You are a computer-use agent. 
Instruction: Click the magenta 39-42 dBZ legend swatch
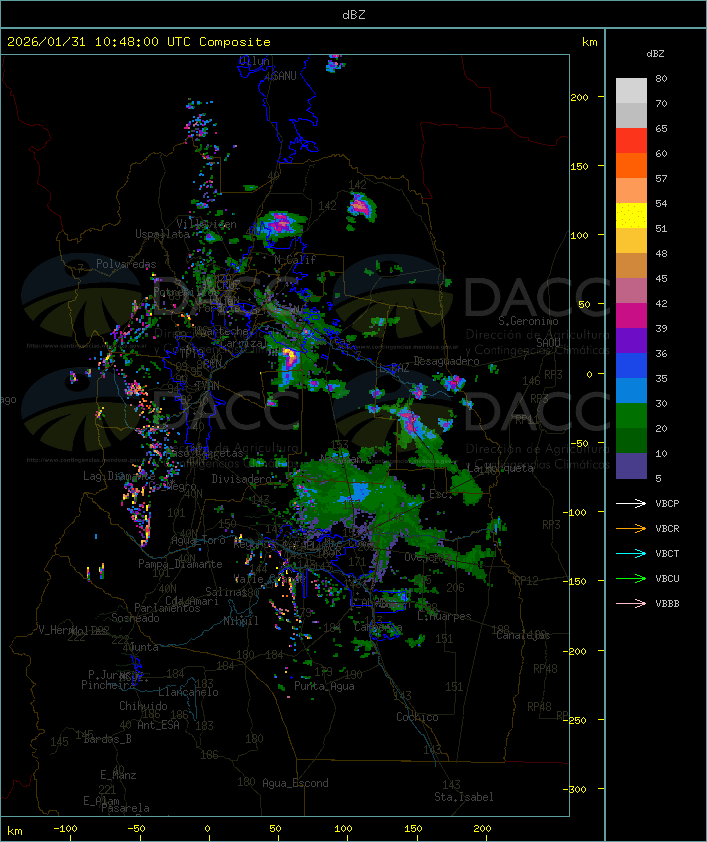click(x=631, y=316)
